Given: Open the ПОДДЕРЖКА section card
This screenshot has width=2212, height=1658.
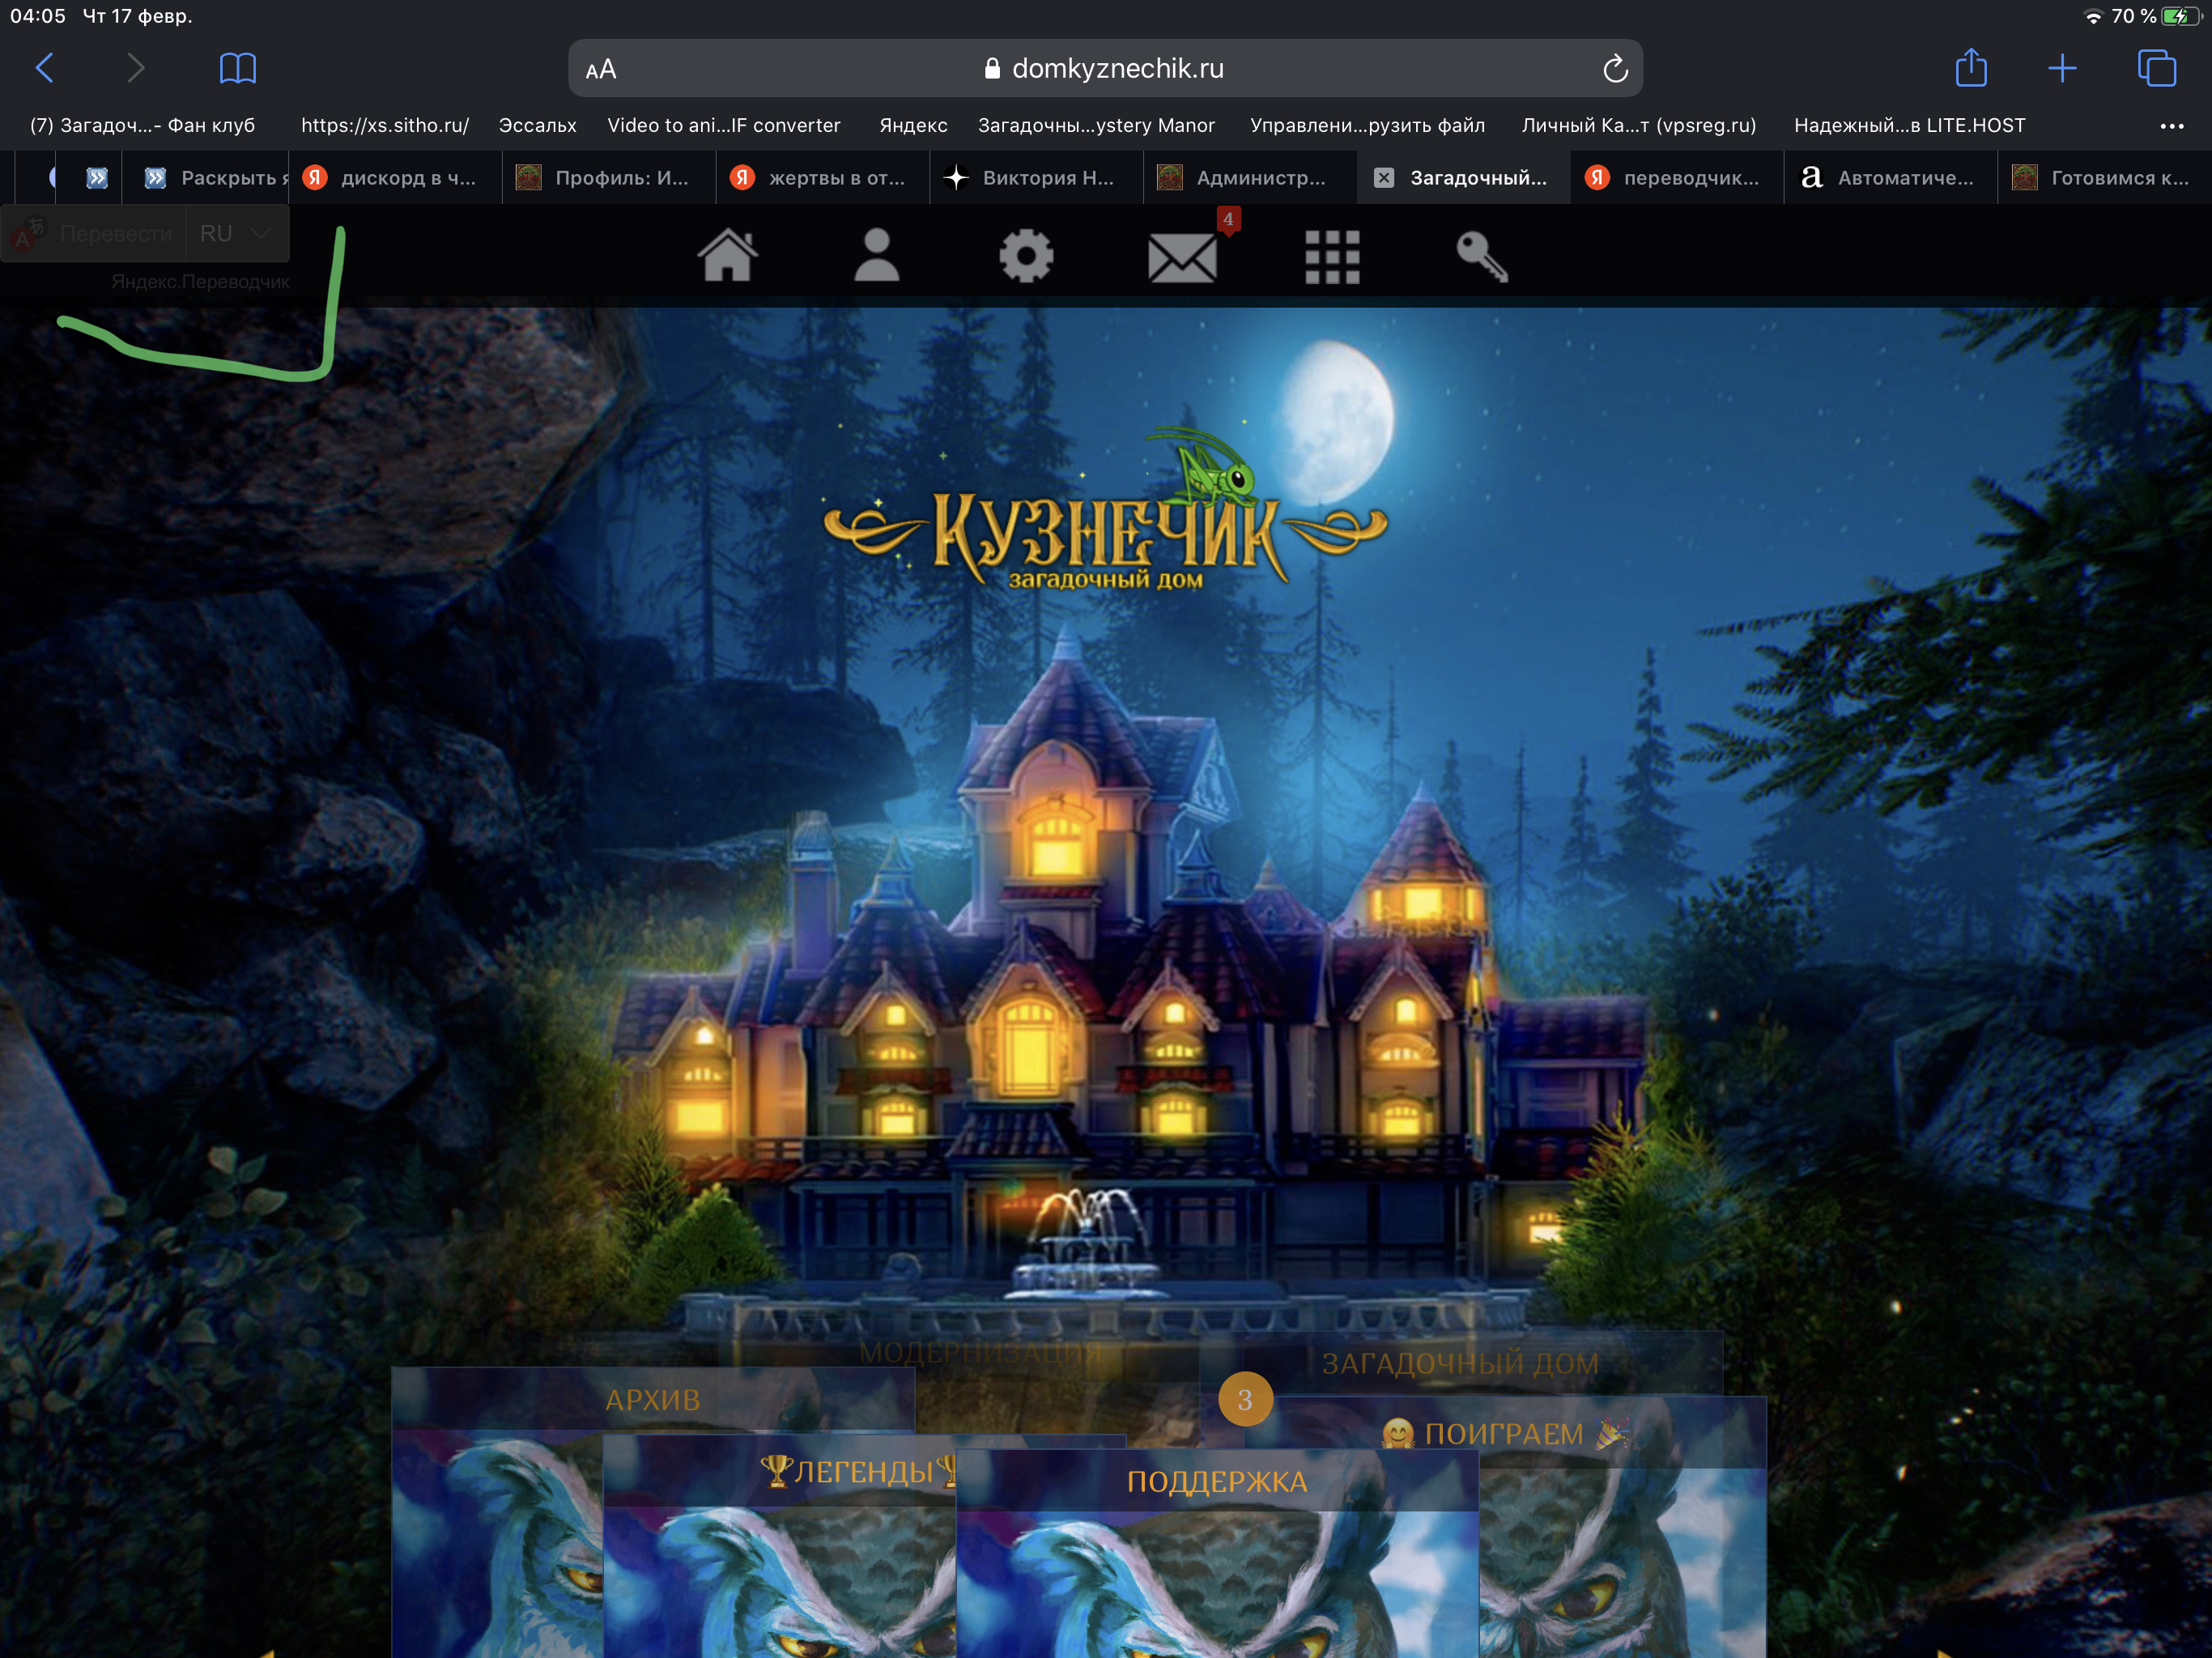Looking at the screenshot, I should (1217, 1482).
